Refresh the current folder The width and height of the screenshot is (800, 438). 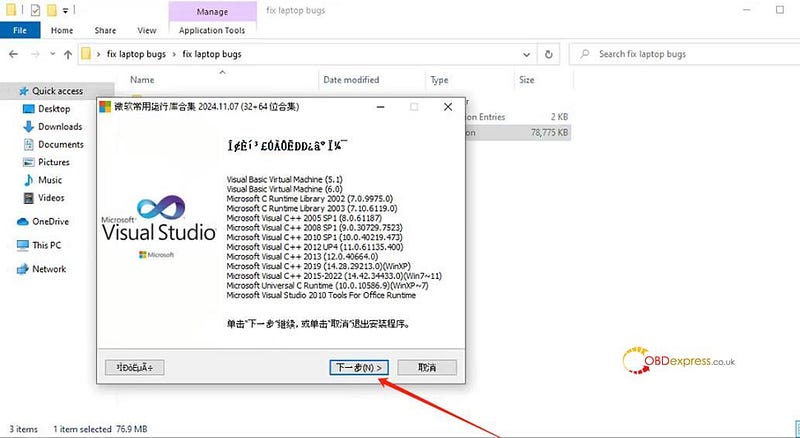point(548,54)
